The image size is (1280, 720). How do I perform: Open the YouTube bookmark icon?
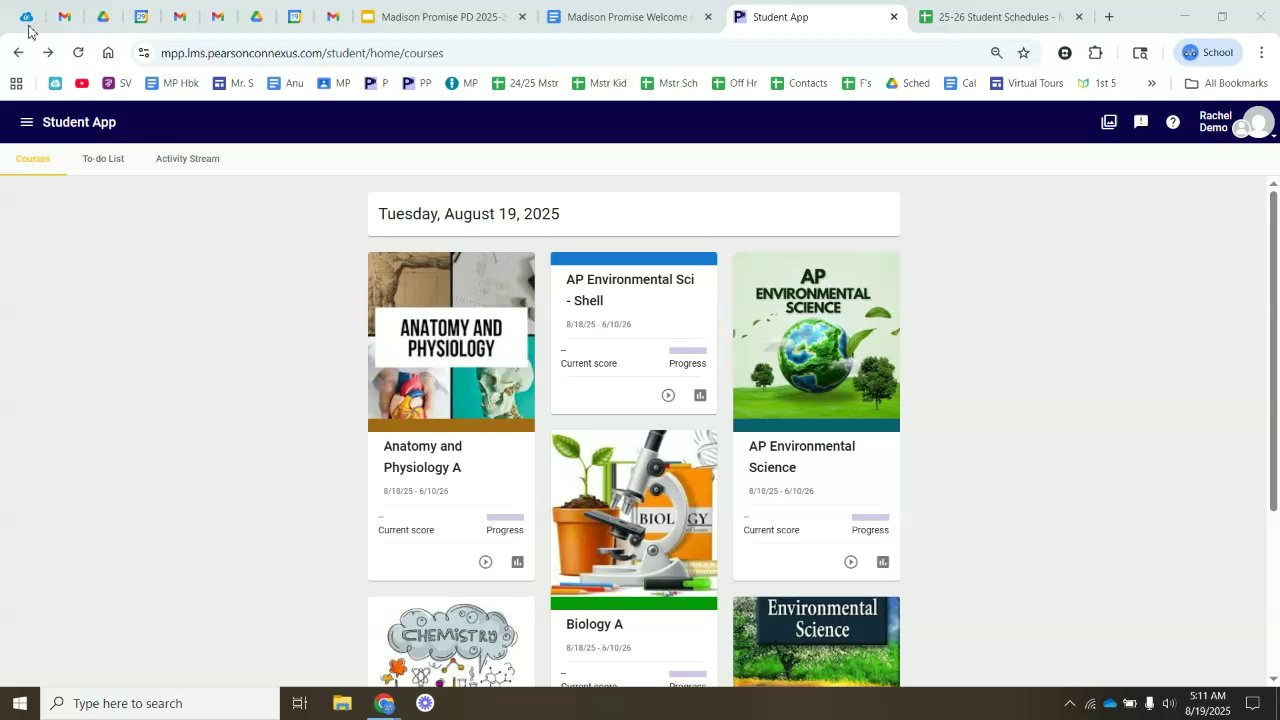click(x=82, y=83)
